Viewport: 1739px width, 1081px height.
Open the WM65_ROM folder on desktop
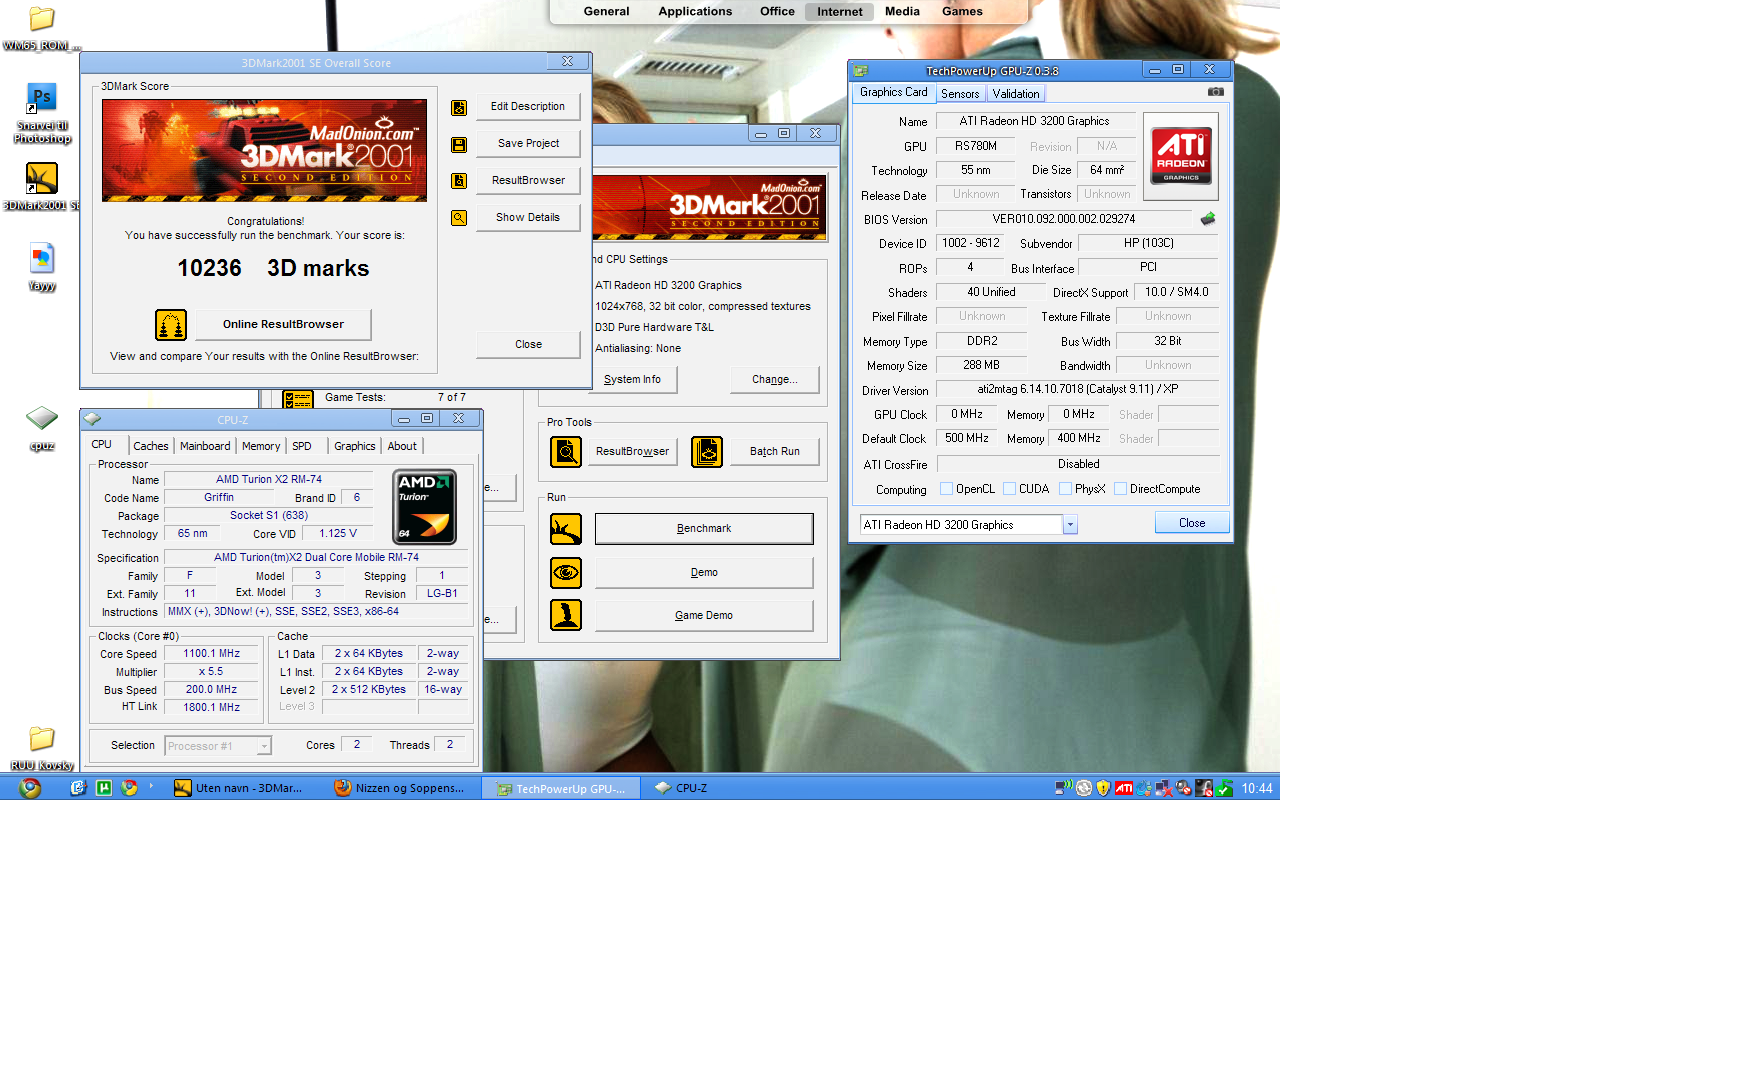click(41, 28)
